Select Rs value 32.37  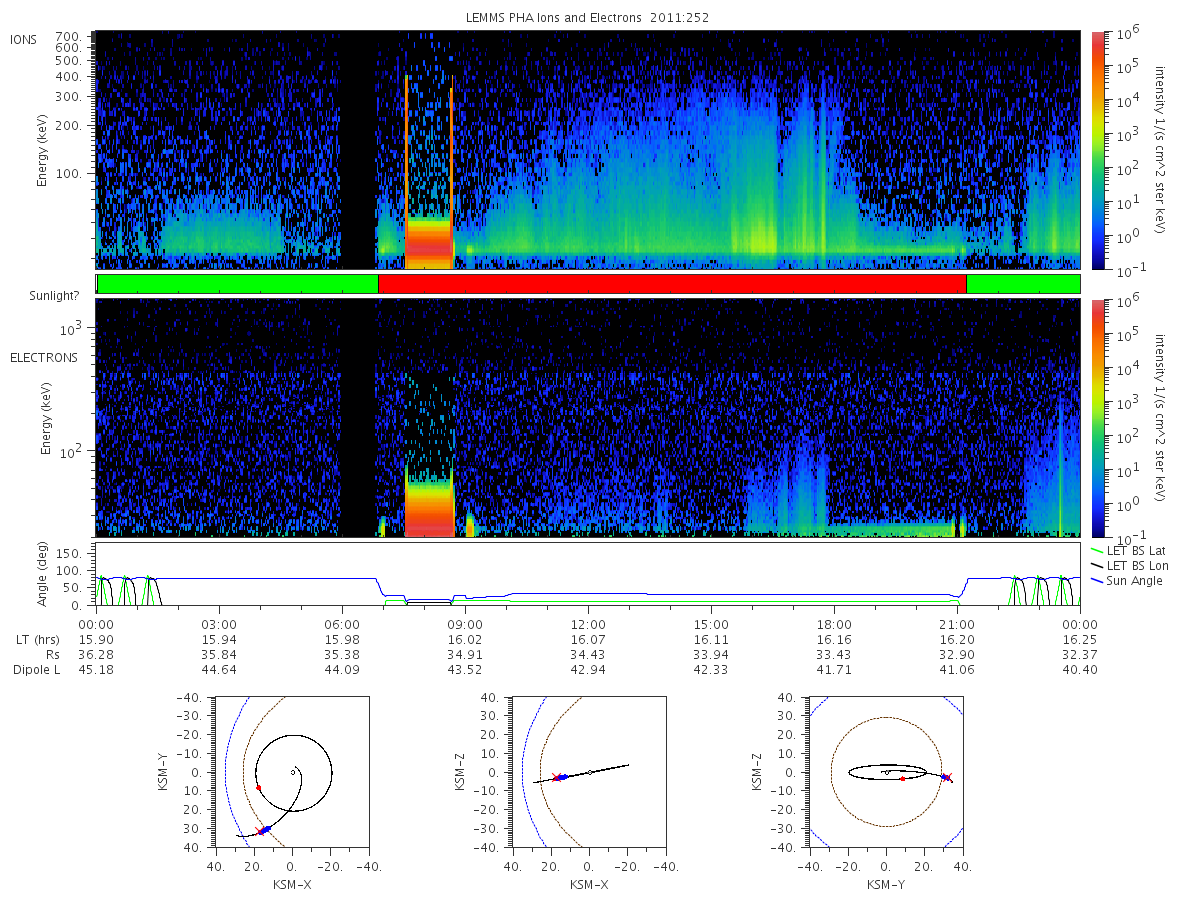(1080, 654)
